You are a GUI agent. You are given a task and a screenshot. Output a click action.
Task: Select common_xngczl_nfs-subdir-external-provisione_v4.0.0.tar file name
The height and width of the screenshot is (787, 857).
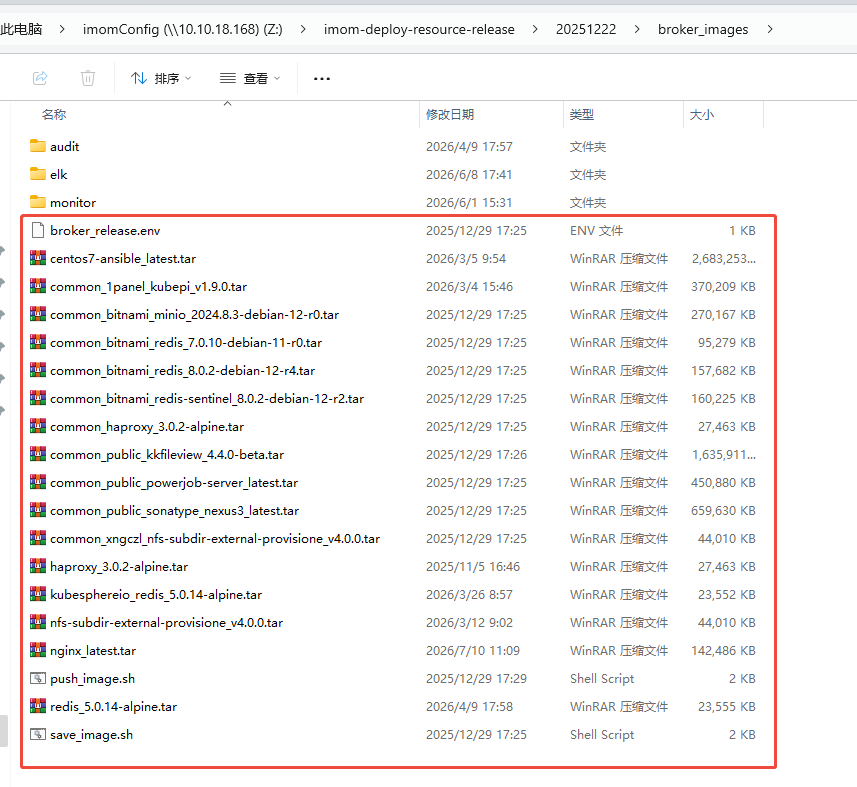215,538
